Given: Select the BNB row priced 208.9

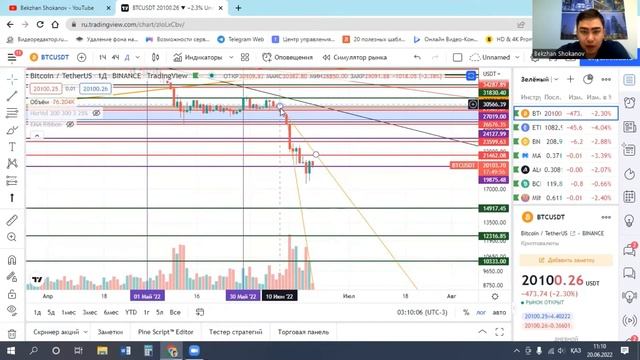Looking at the screenshot, I should [x=565, y=142].
